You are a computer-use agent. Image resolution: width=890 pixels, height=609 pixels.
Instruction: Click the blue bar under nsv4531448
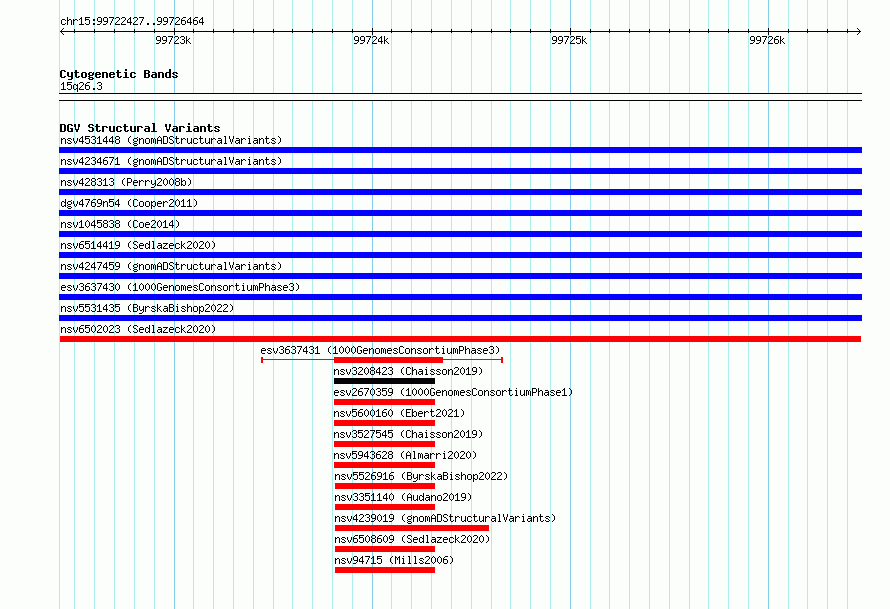(x=460, y=150)
